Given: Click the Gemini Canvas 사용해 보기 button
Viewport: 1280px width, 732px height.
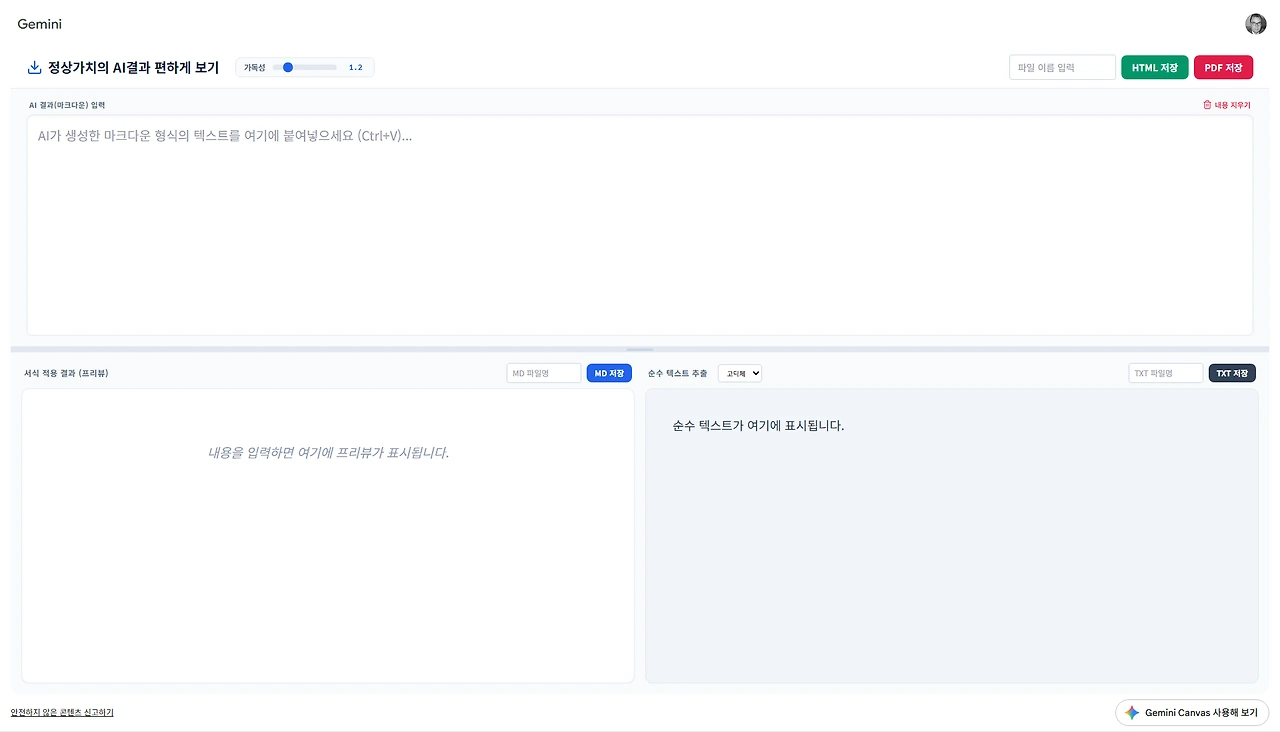Looking at the screenshot, I should [x=1192, y=712].
